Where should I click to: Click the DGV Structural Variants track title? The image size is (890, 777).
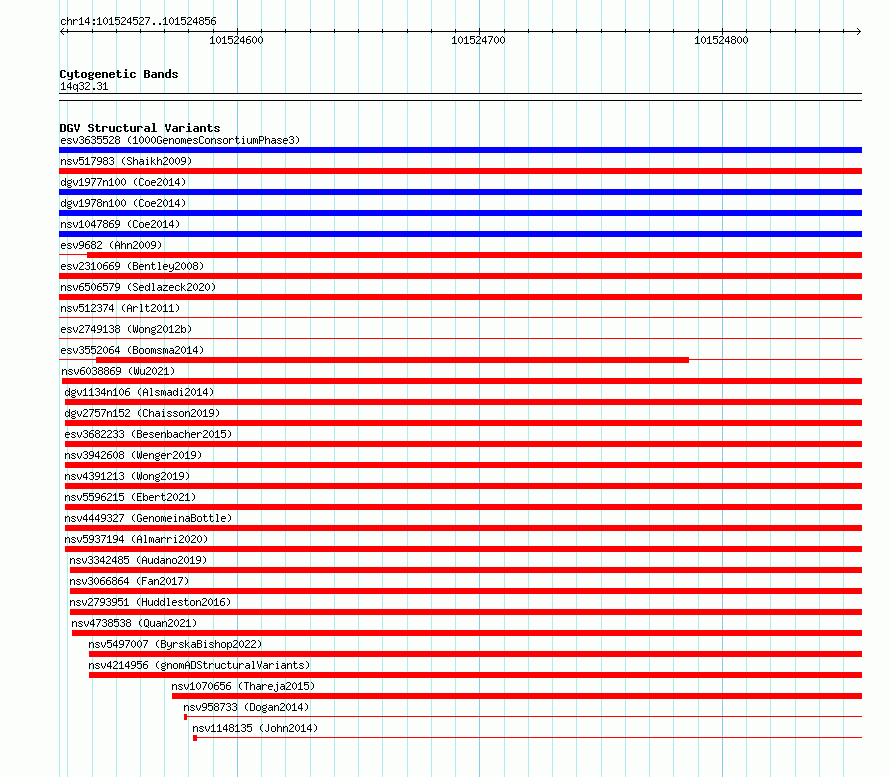click(x=140, y=128)
